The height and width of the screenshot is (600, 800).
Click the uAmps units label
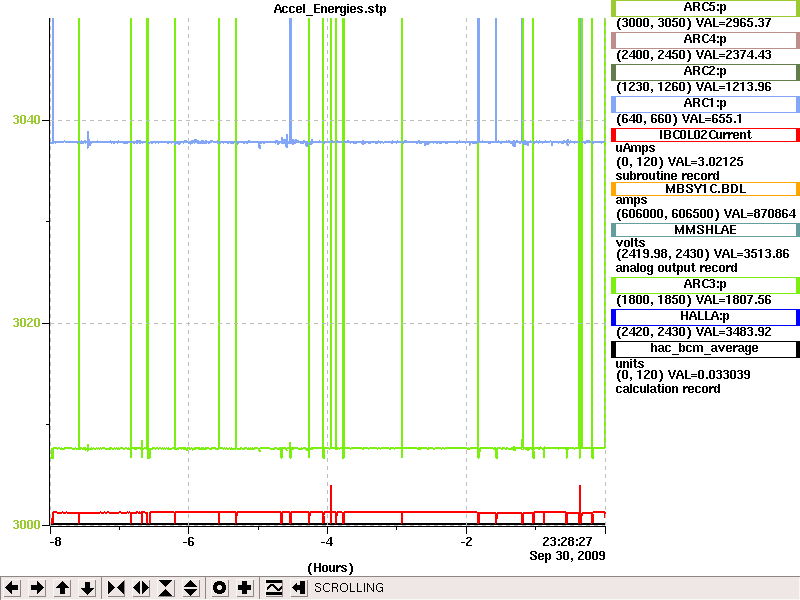(x=635, y=148)
